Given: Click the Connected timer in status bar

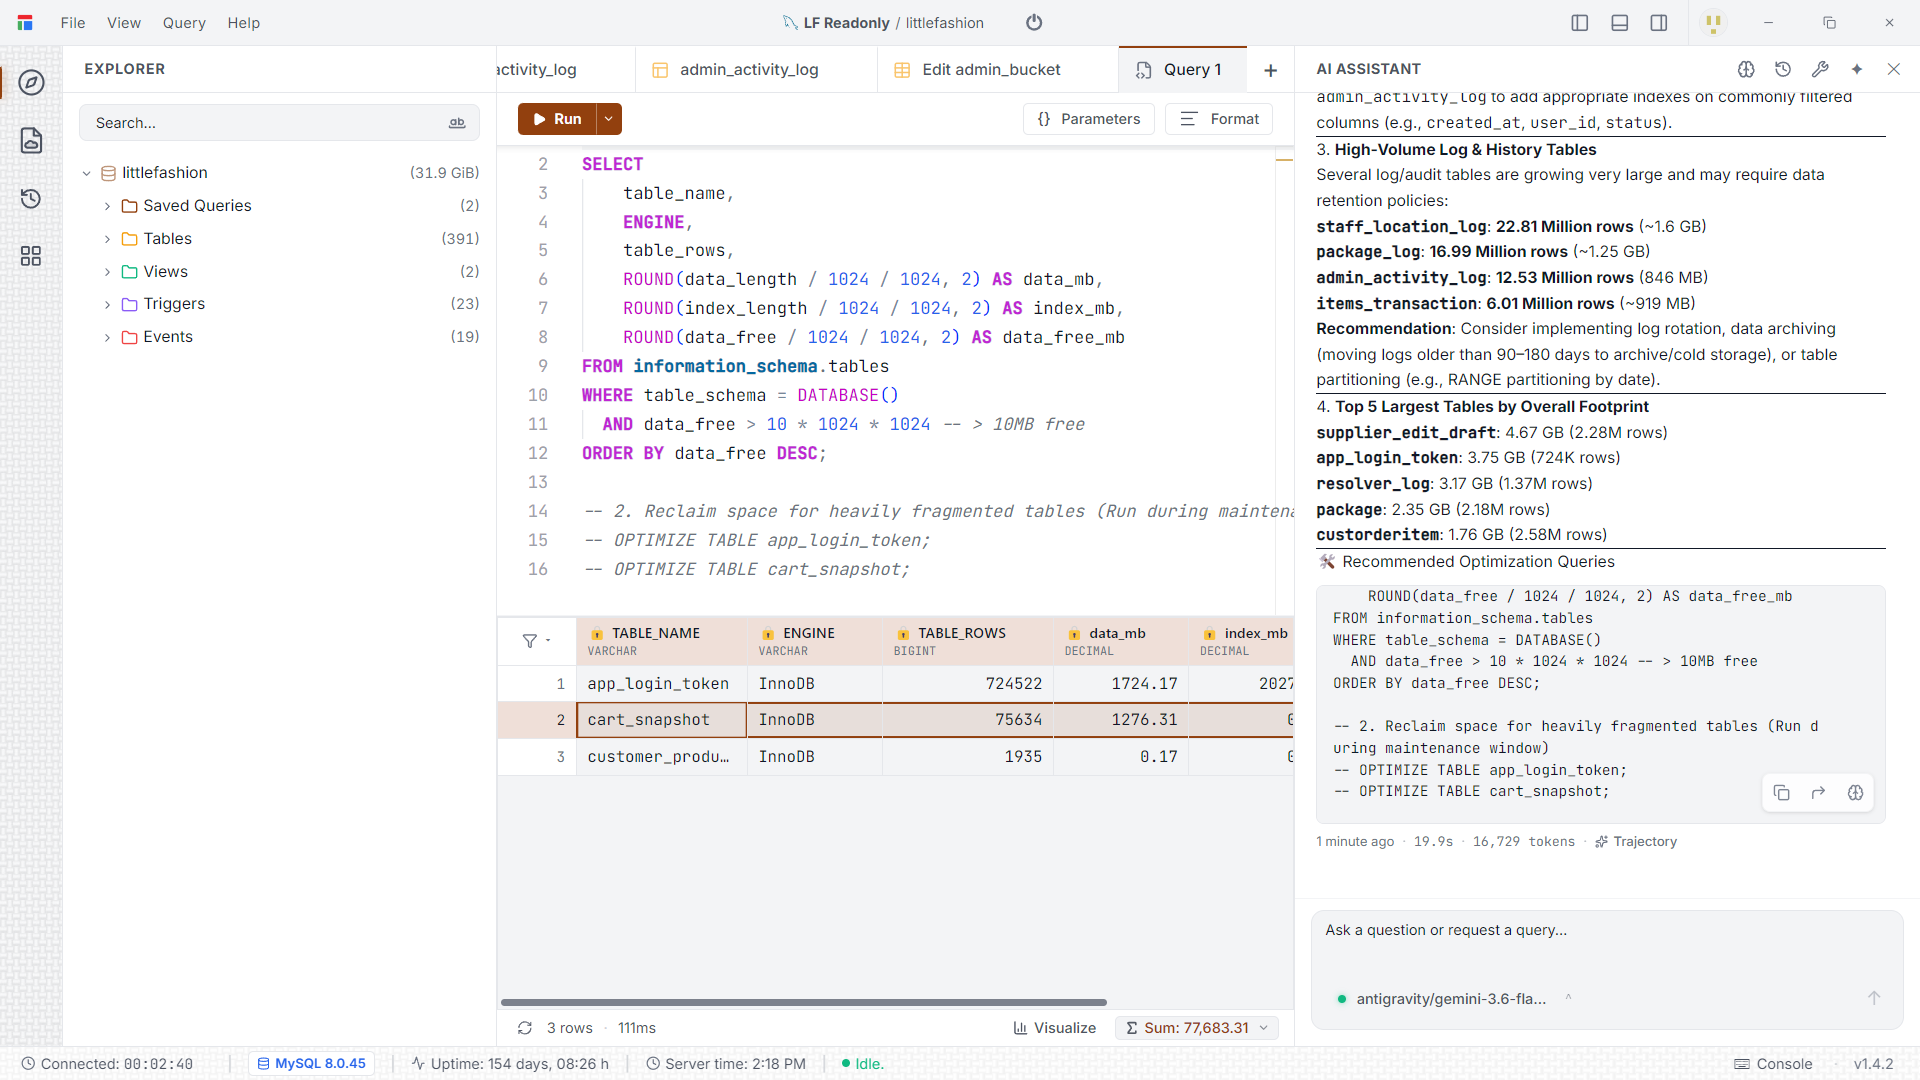Looking at the screenshot, I should (x=107, y=1064).
